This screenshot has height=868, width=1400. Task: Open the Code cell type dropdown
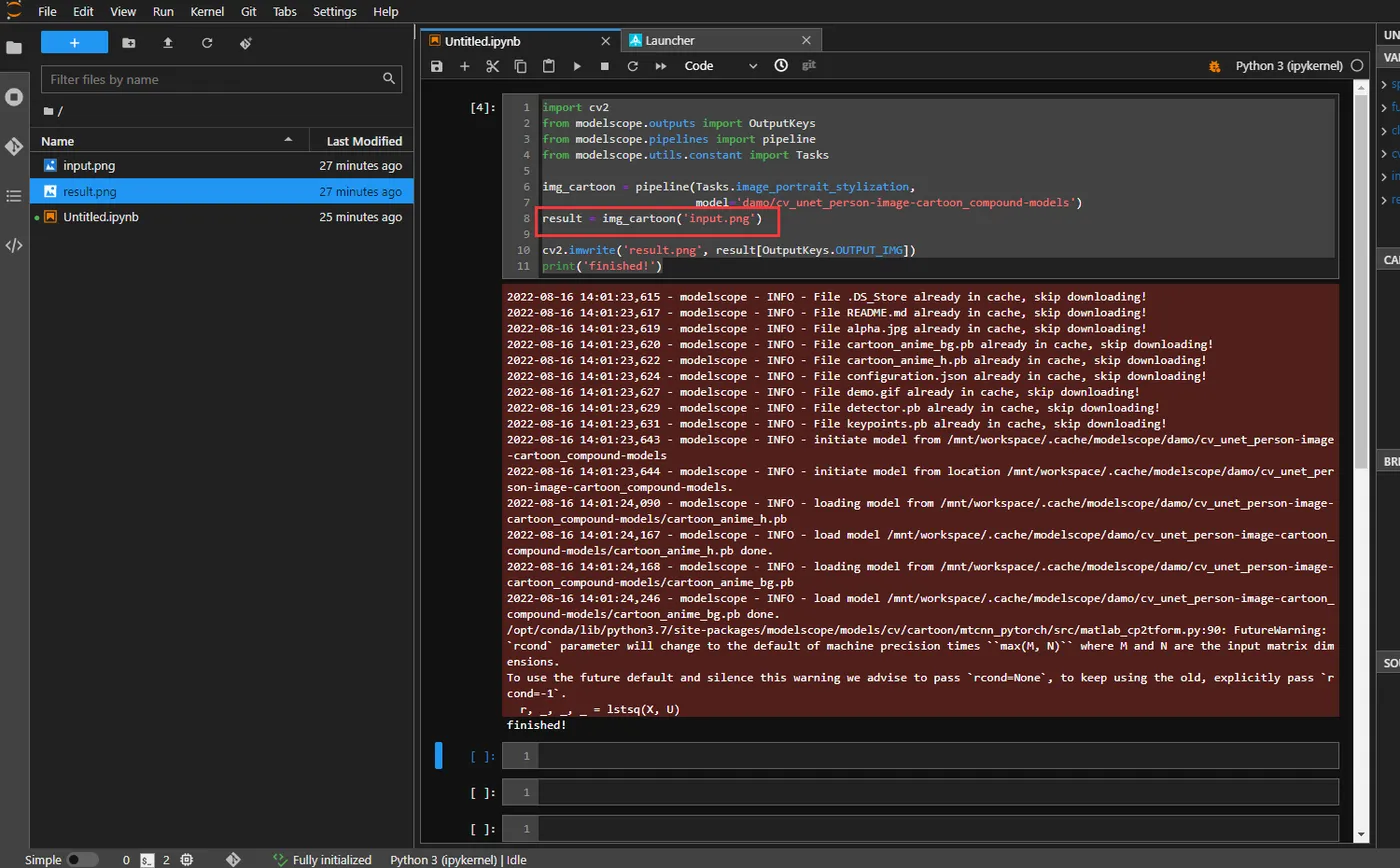click(x=721, y=66)
